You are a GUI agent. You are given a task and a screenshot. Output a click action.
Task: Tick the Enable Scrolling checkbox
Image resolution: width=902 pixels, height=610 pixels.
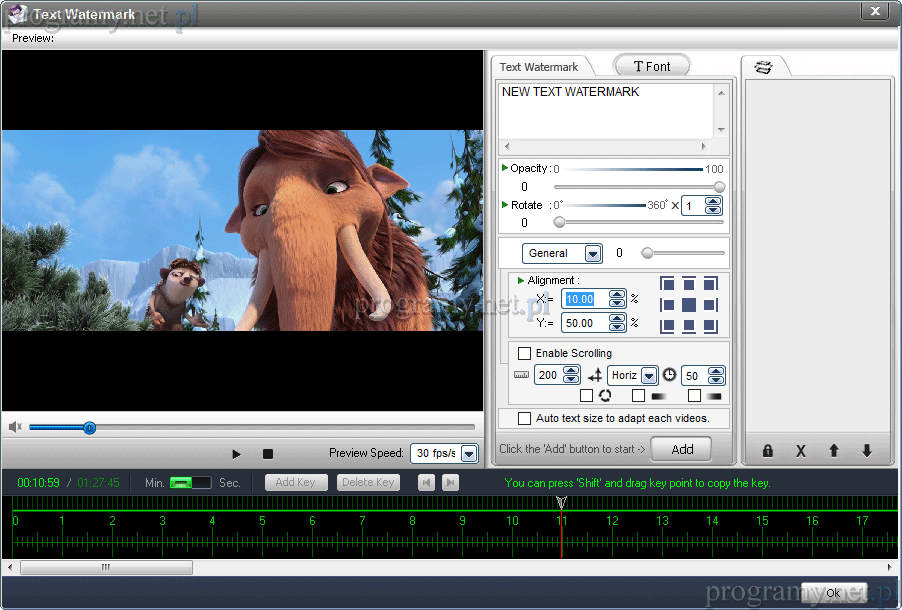pos(524,353)
